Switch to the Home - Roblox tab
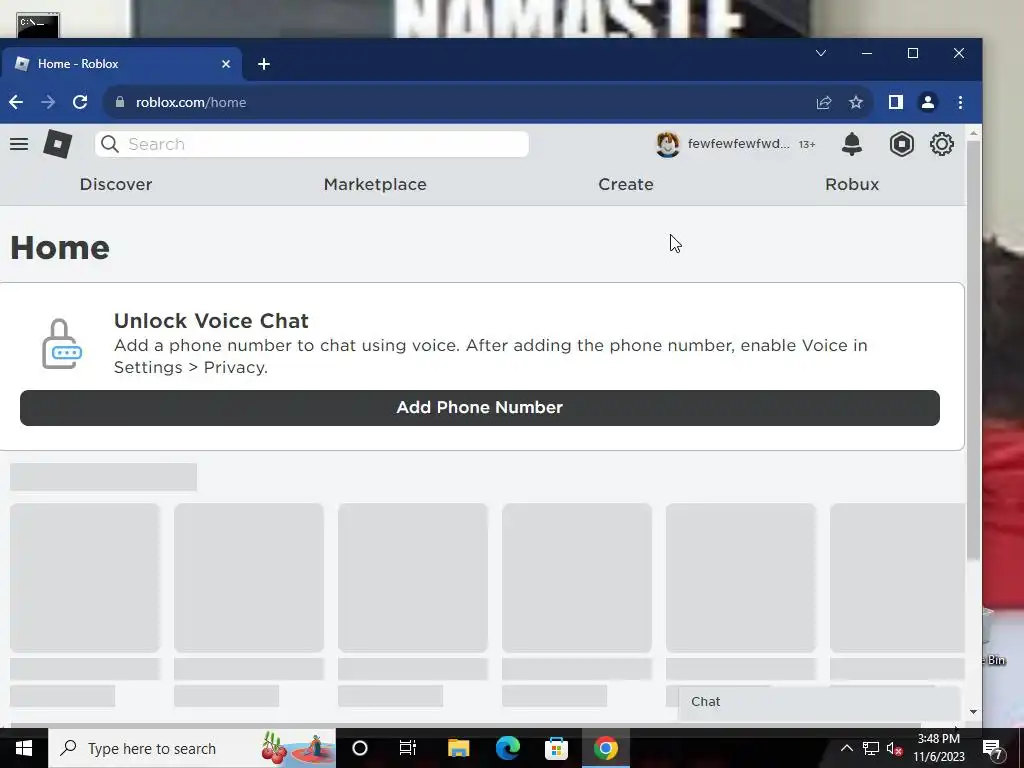Image resolution: width=1024 pixels, height=768 pixels. (x=121, y=64)
